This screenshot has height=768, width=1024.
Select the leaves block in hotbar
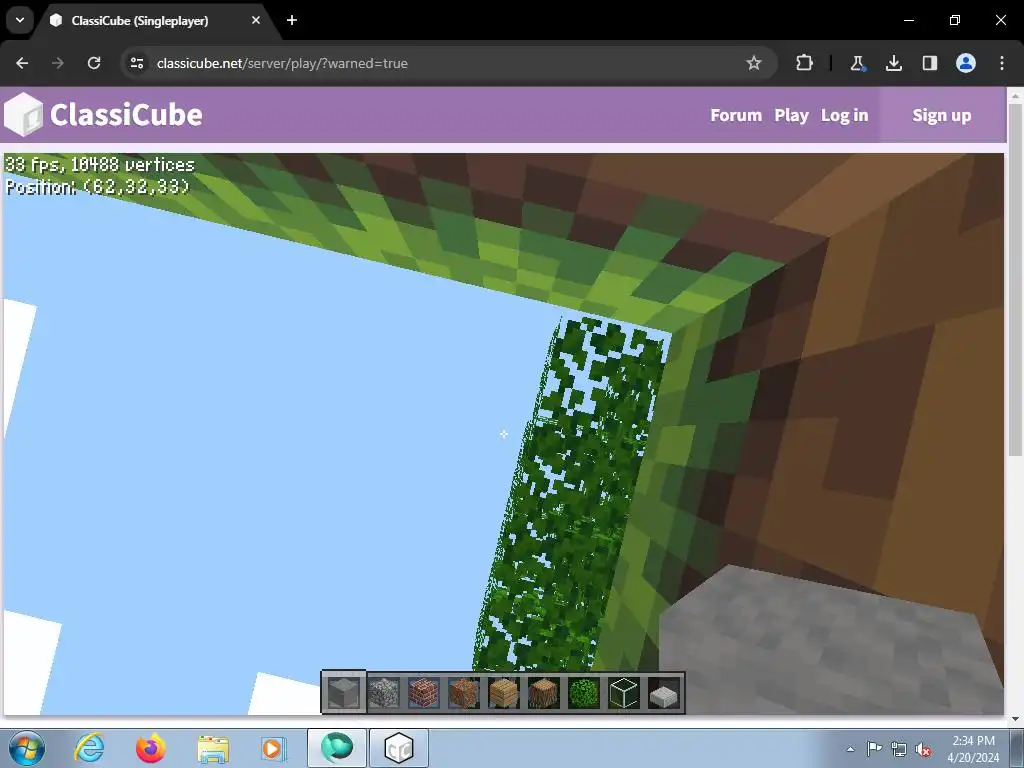coord(584,692)
